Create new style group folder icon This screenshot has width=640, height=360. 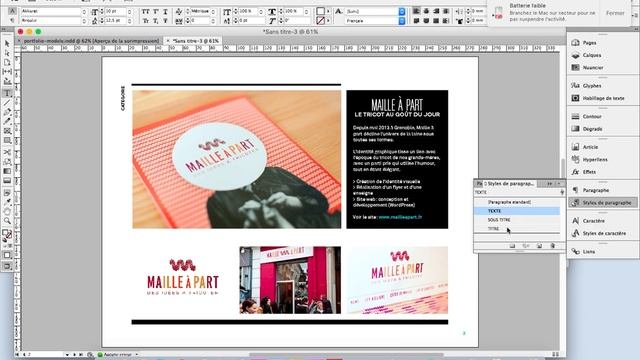(x=512, y=246)
